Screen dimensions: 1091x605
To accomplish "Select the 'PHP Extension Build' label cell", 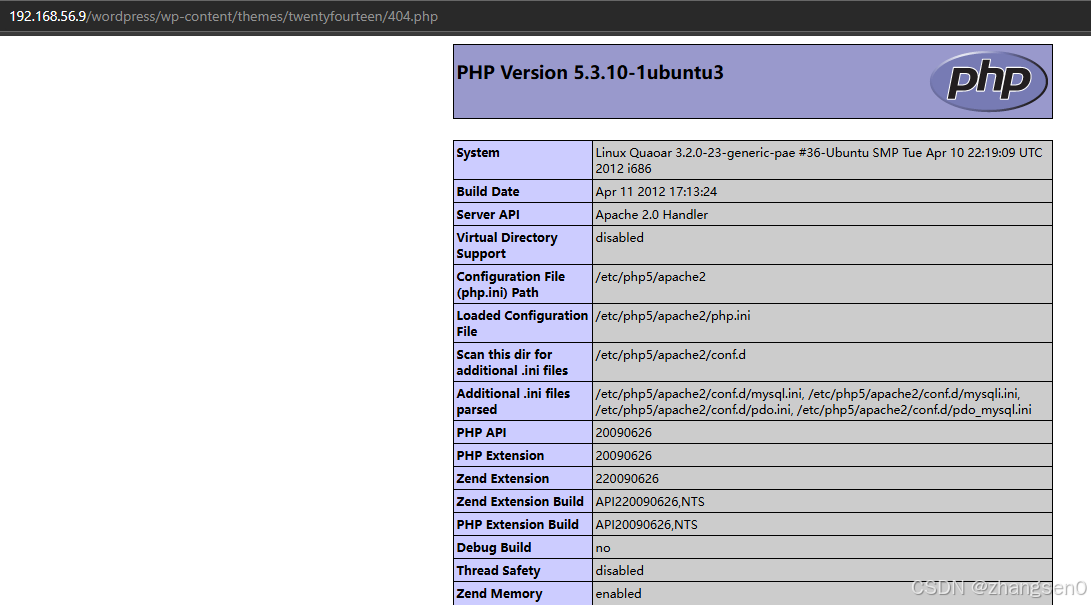I will (523, 524).
